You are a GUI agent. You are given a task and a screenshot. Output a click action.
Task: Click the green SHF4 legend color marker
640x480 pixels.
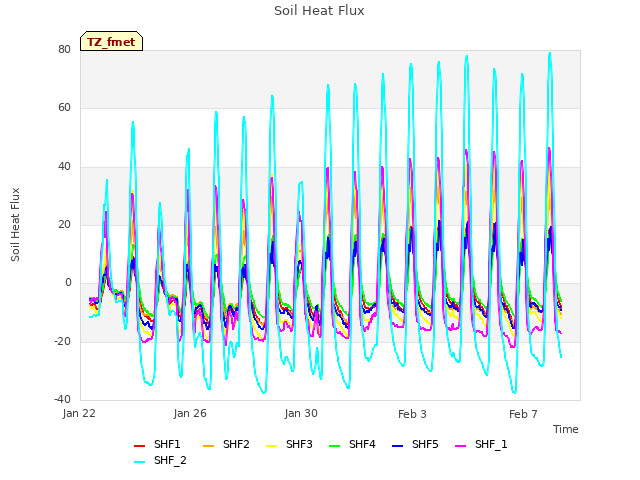tap(335, 446)
